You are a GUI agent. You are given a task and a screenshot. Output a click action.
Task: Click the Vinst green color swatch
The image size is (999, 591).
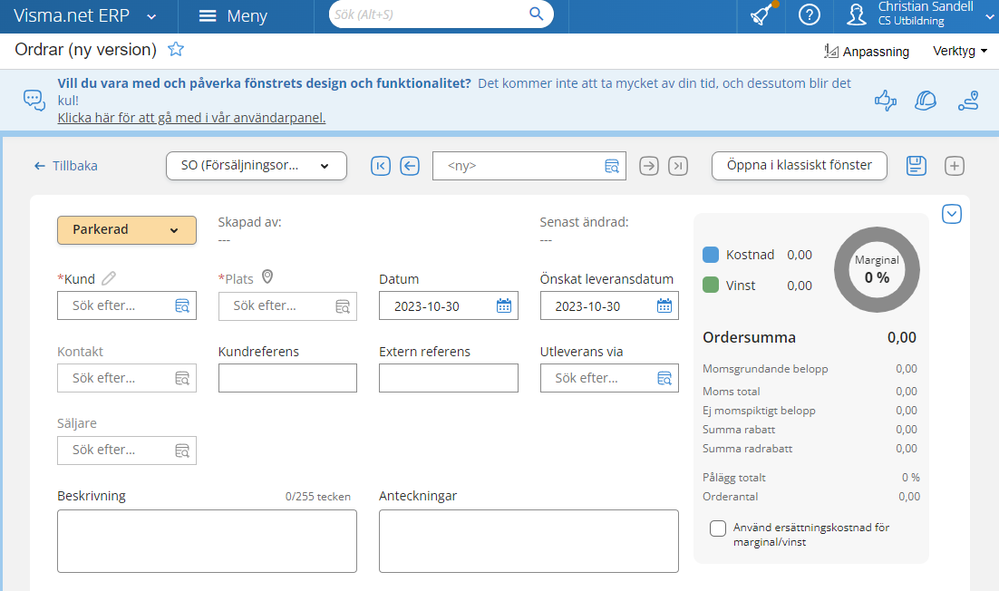pyautogui.click(x=710, y=285)
